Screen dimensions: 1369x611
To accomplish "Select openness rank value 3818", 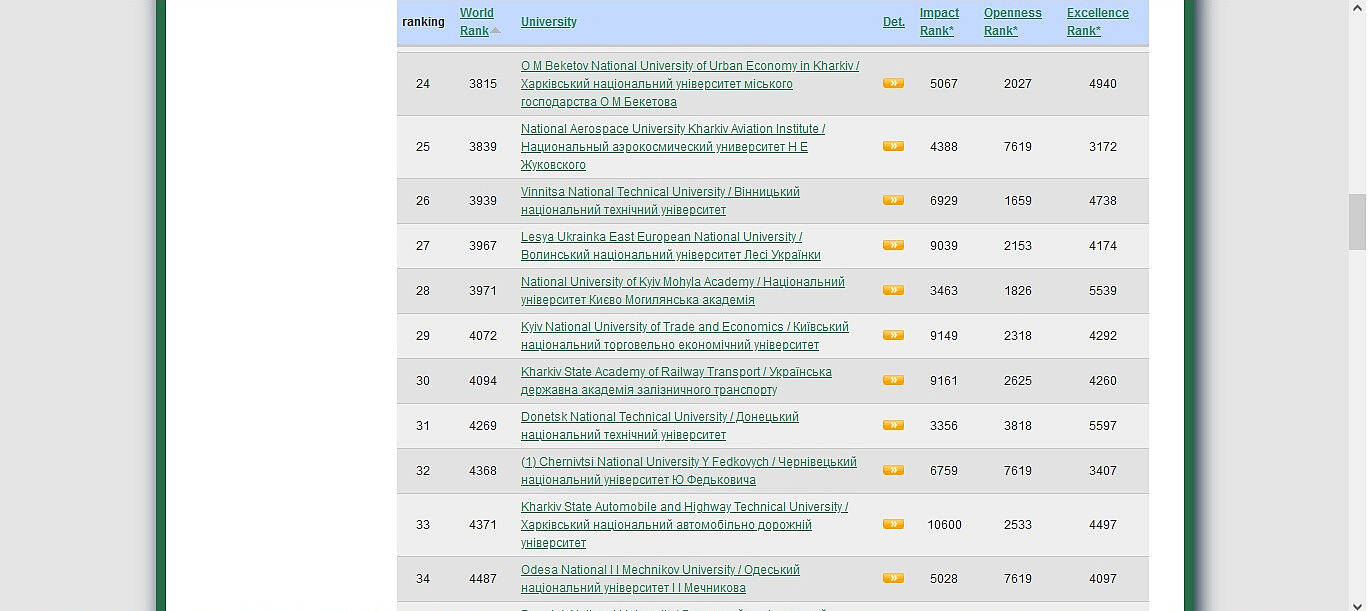I will coord(1018,426).
